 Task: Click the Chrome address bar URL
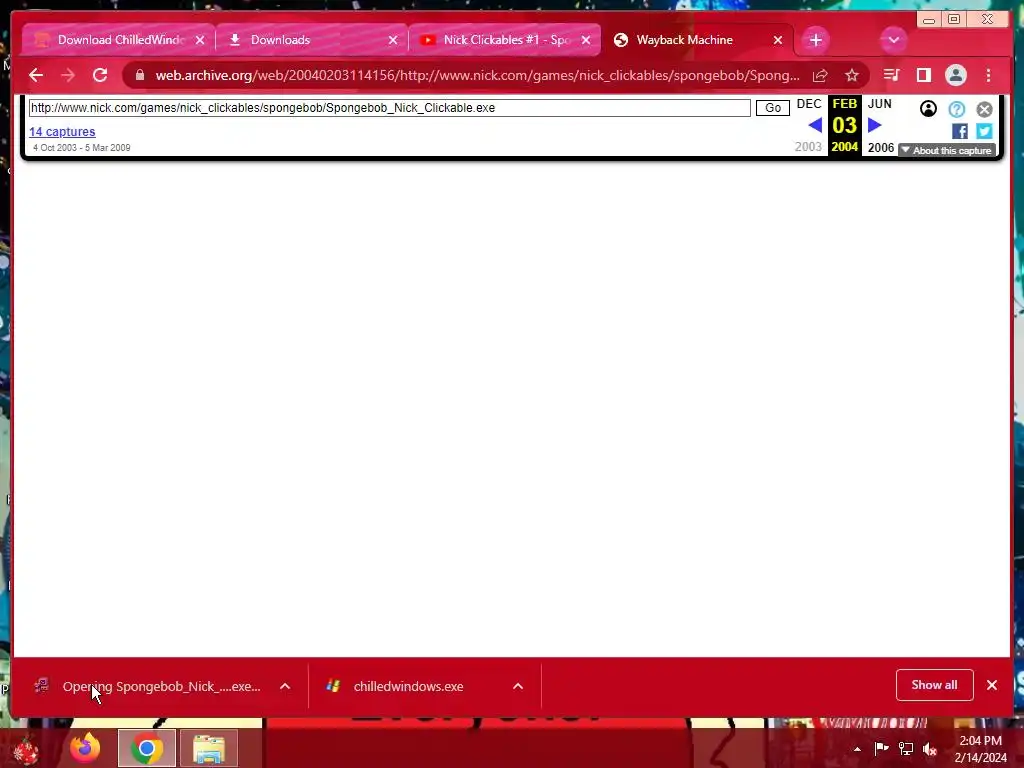(477, 75)
